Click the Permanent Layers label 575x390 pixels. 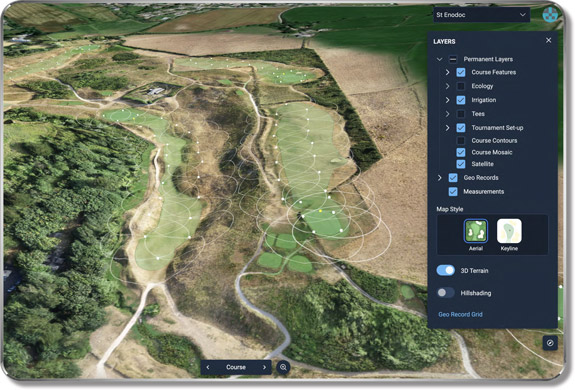(x=488, y=59)
